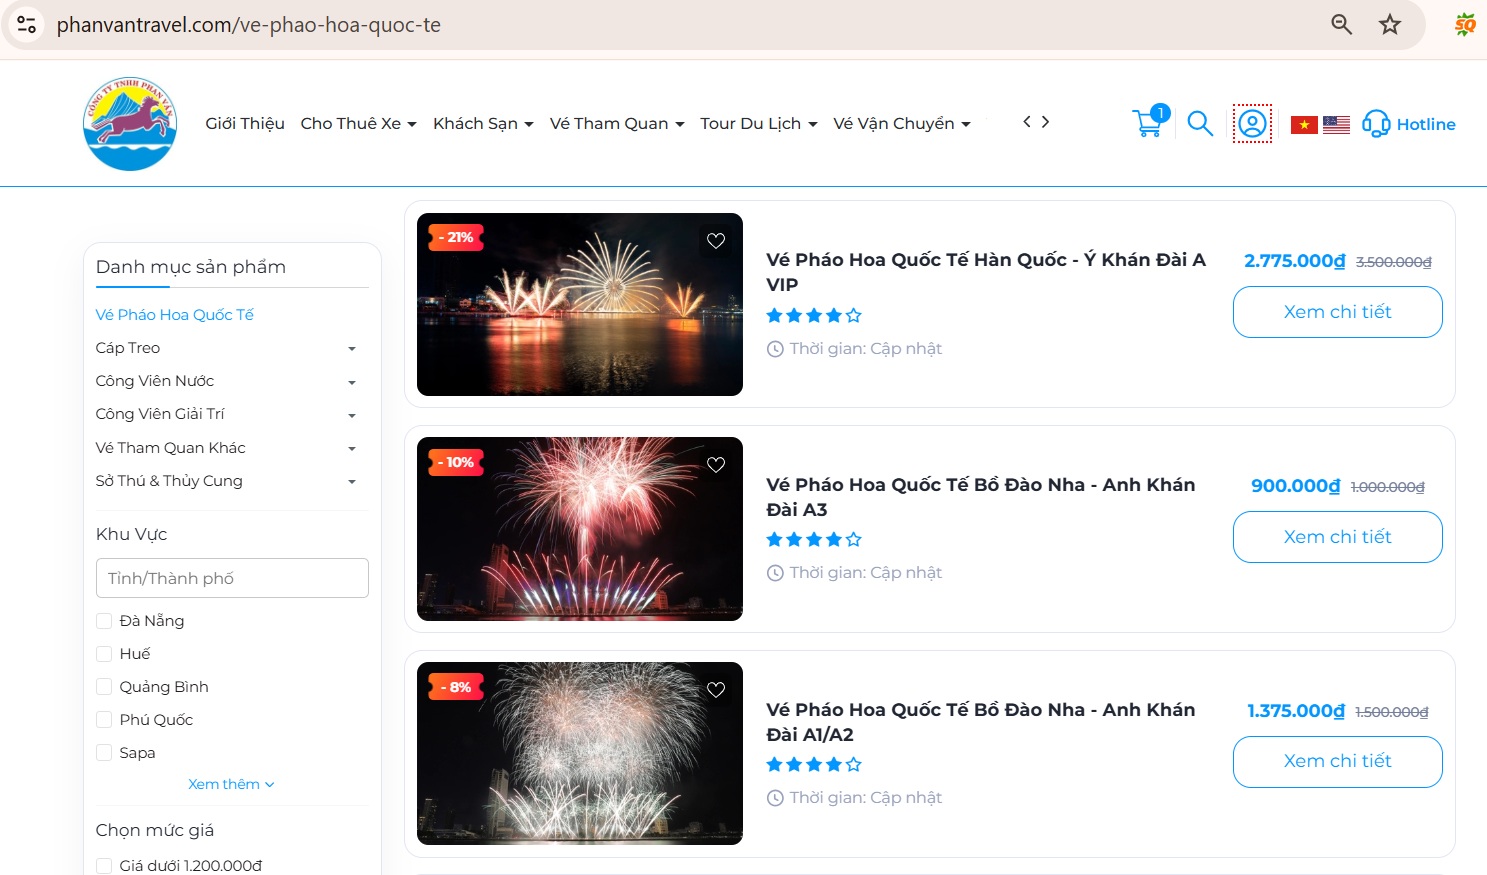
Task: Click the heart on Bồ Đào Nha A3 product
Action: click(x=715, y=465)
